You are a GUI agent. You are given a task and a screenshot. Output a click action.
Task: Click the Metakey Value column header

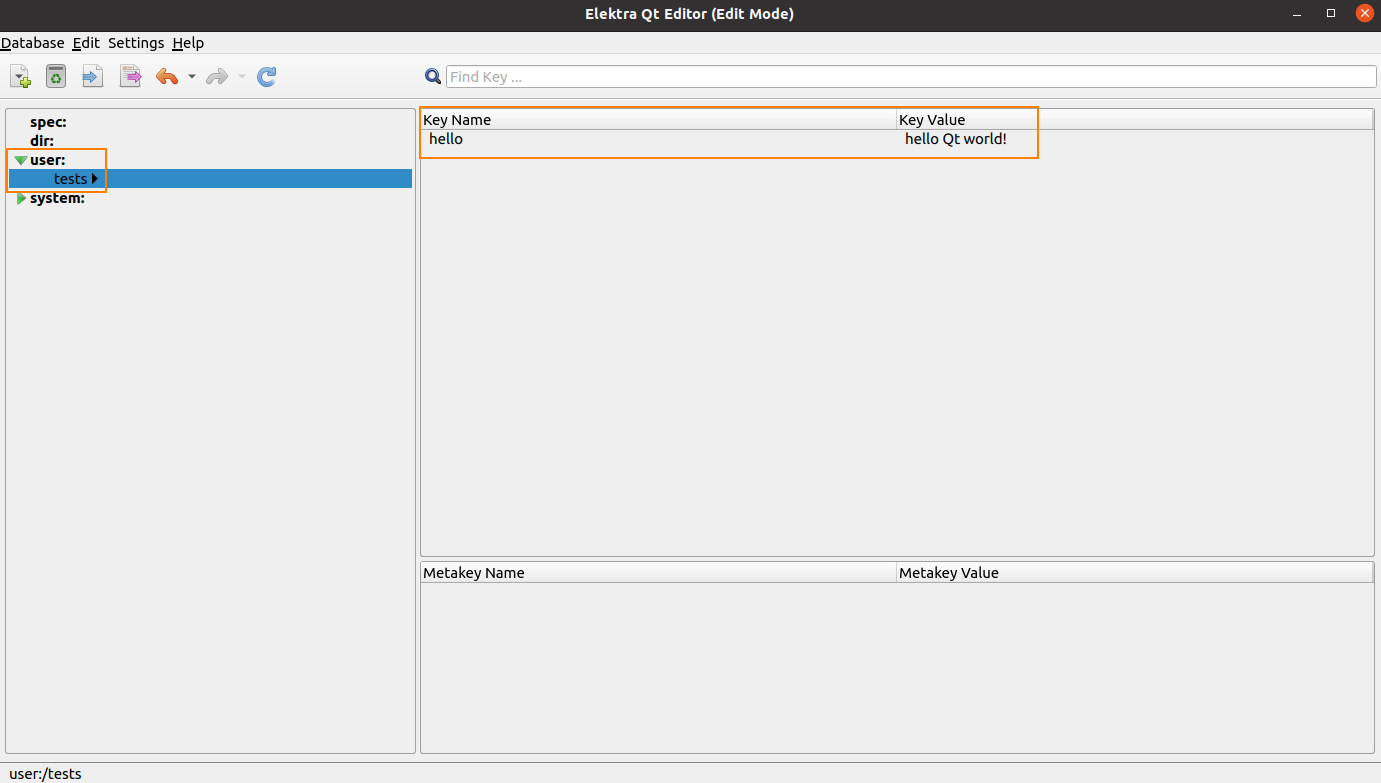pyautogui.click(x=1135, y=573)
